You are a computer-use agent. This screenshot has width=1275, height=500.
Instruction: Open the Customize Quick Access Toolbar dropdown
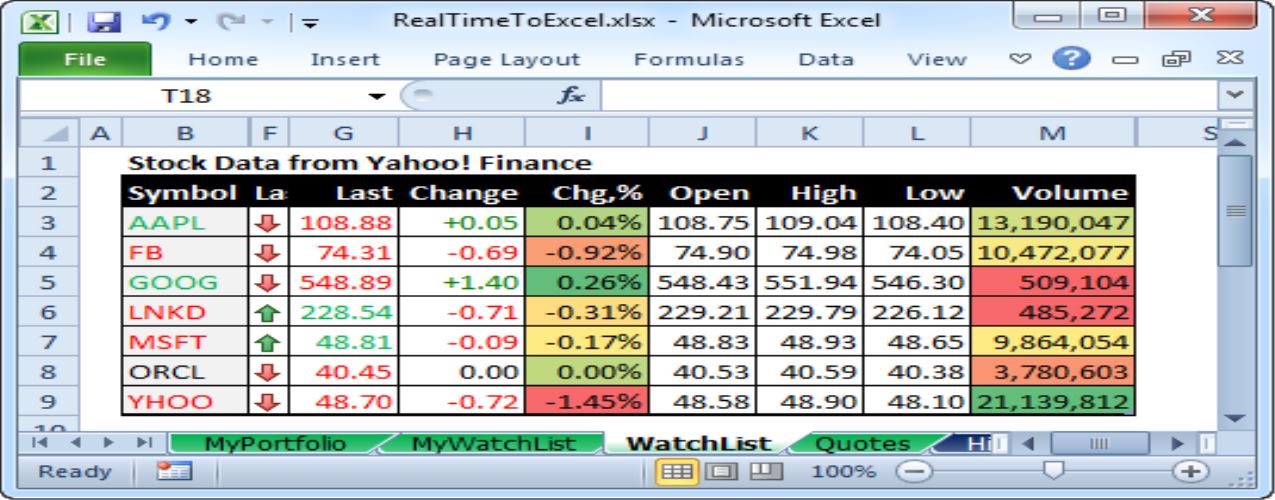(x=310, y=21)
